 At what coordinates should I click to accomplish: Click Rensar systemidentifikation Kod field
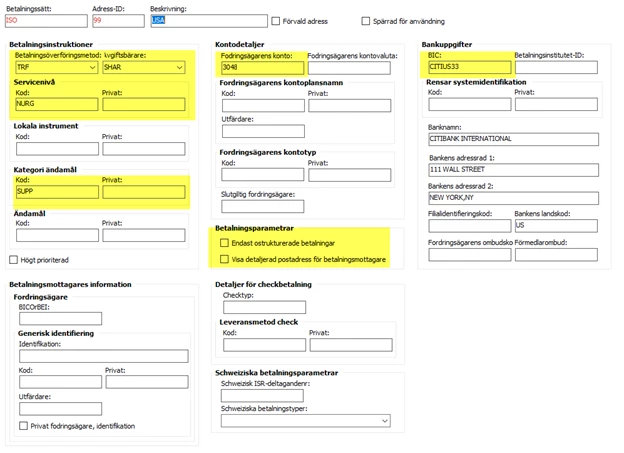[x=470, y=104]
